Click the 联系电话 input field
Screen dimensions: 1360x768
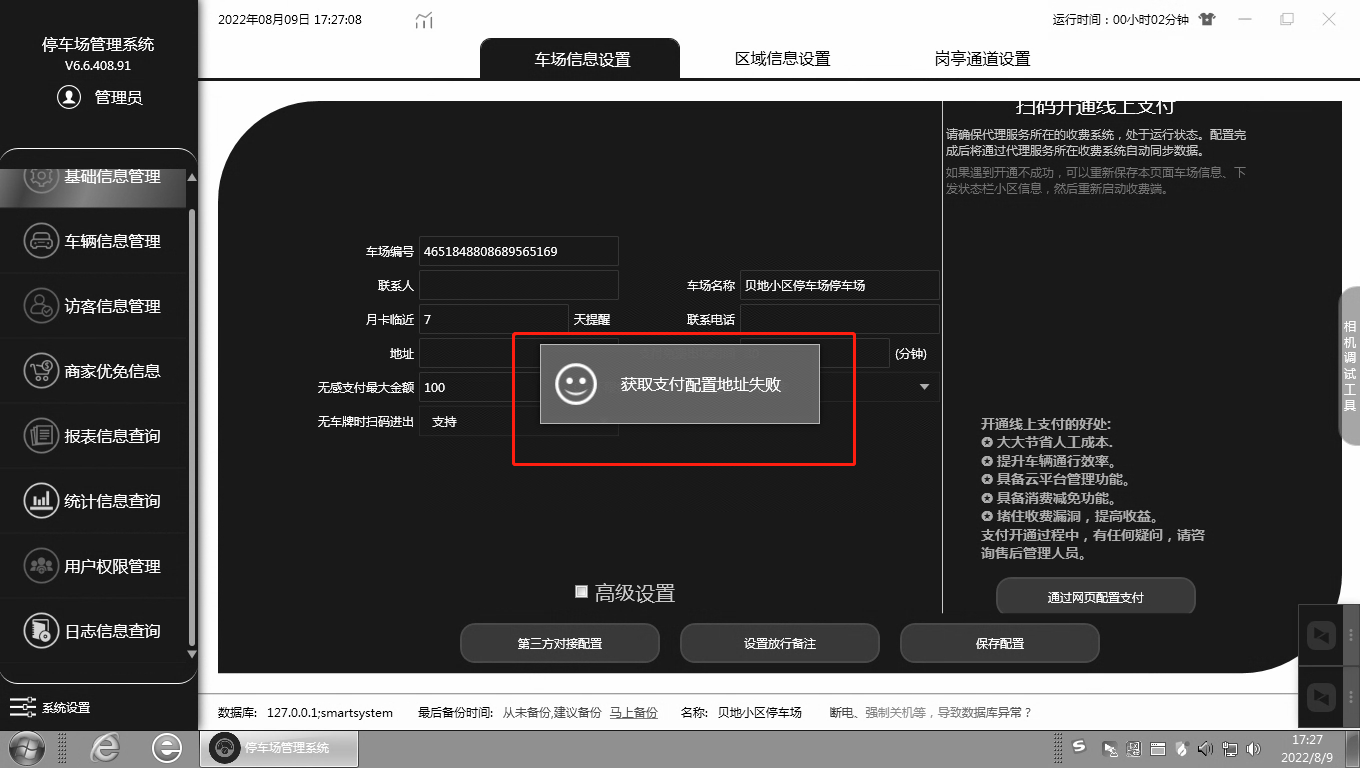(840, 319)
